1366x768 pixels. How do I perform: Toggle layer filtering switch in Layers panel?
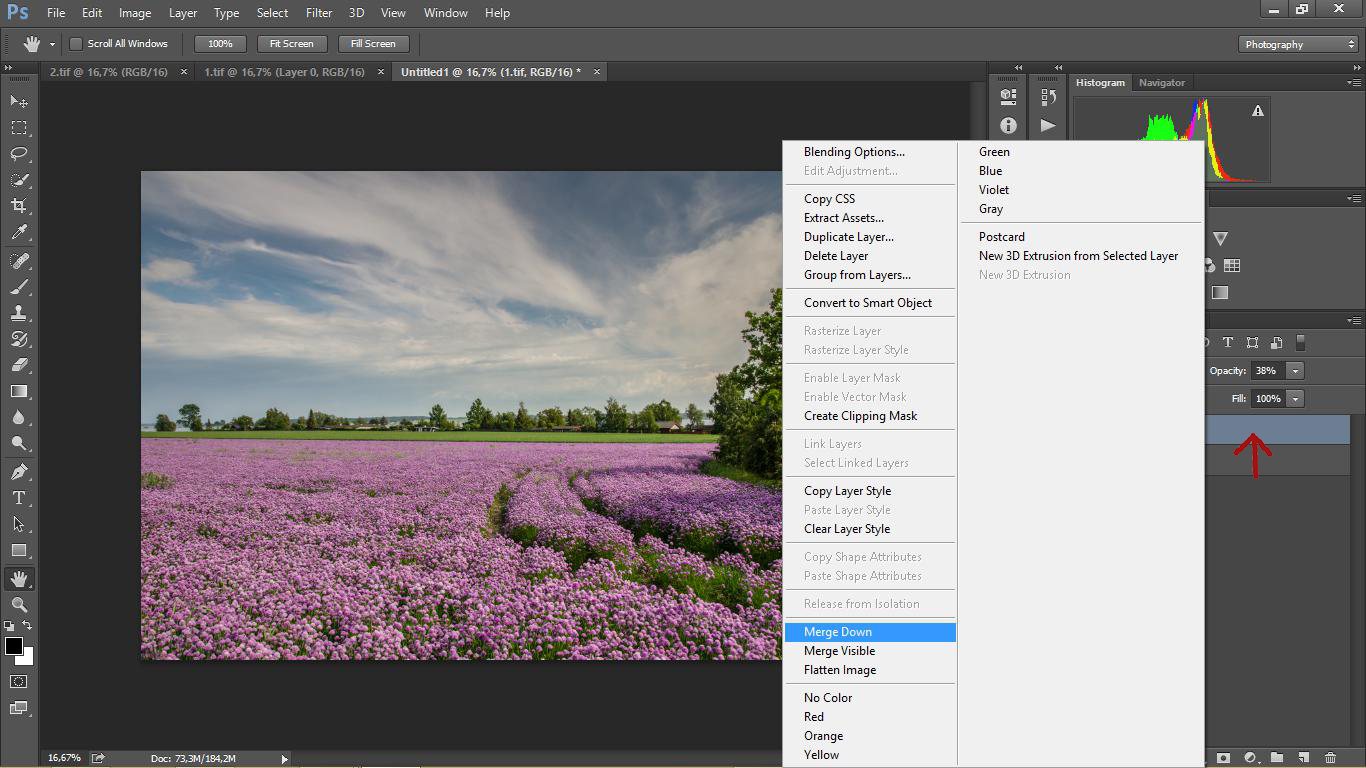point(1300,343)
